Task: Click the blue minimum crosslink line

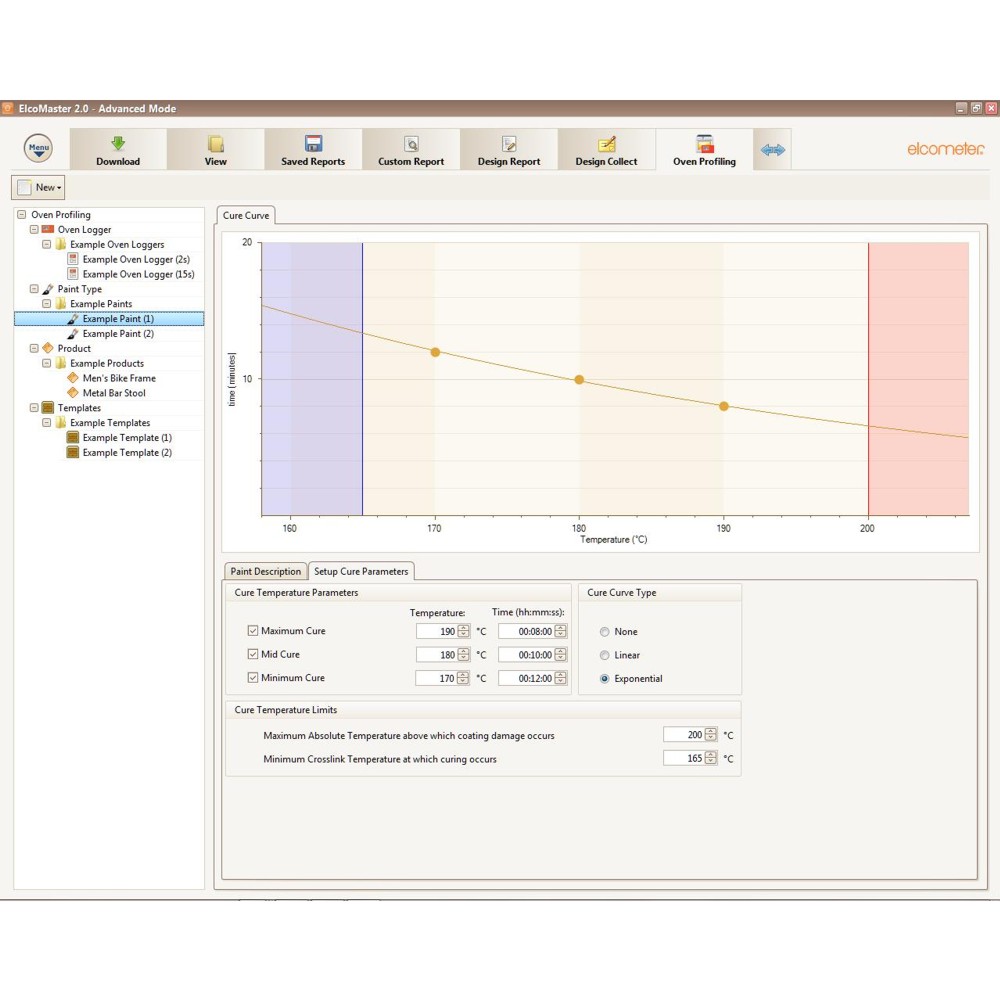Action: (x=362, y=379)
